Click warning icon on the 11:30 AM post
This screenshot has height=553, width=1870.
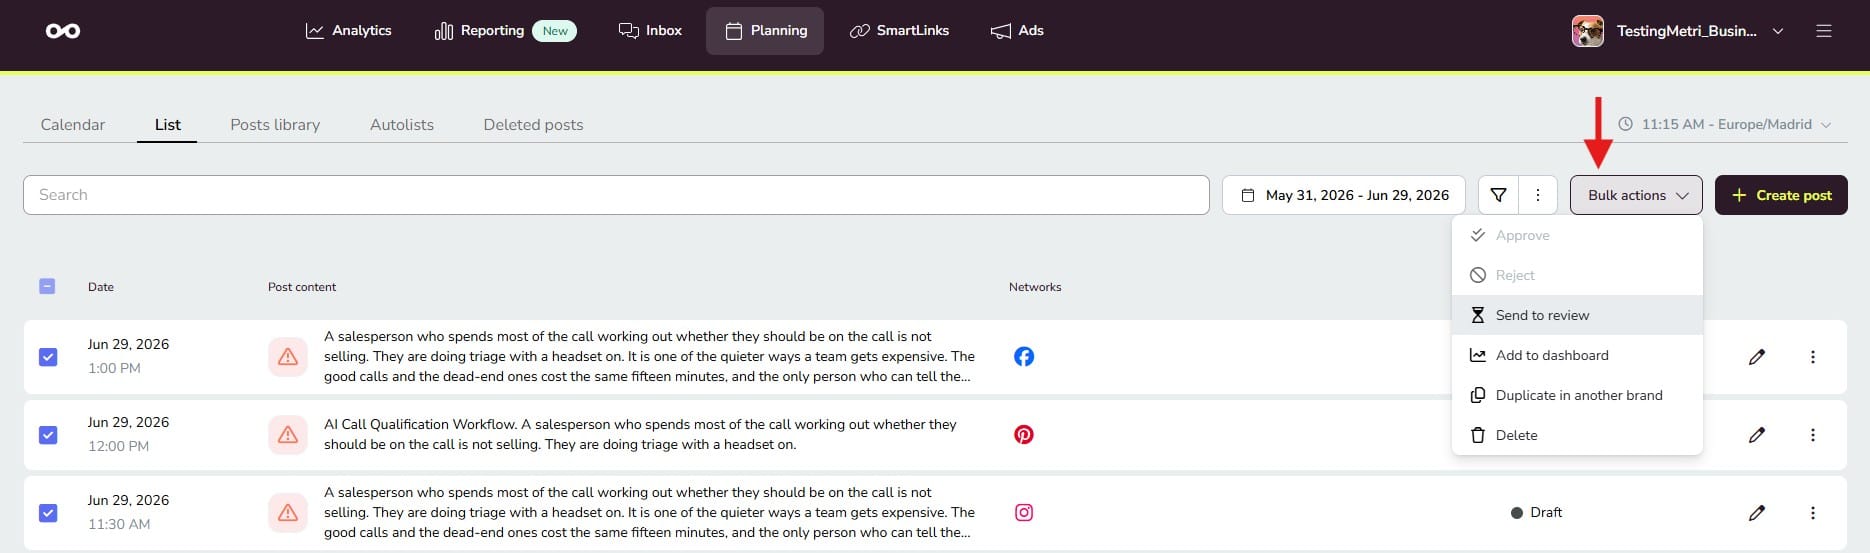288,513
